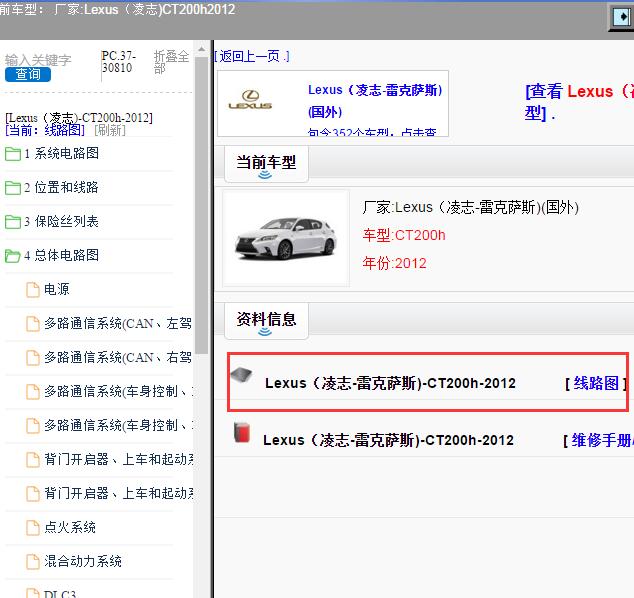Focus the 输入关键字 keyword field

38,60
